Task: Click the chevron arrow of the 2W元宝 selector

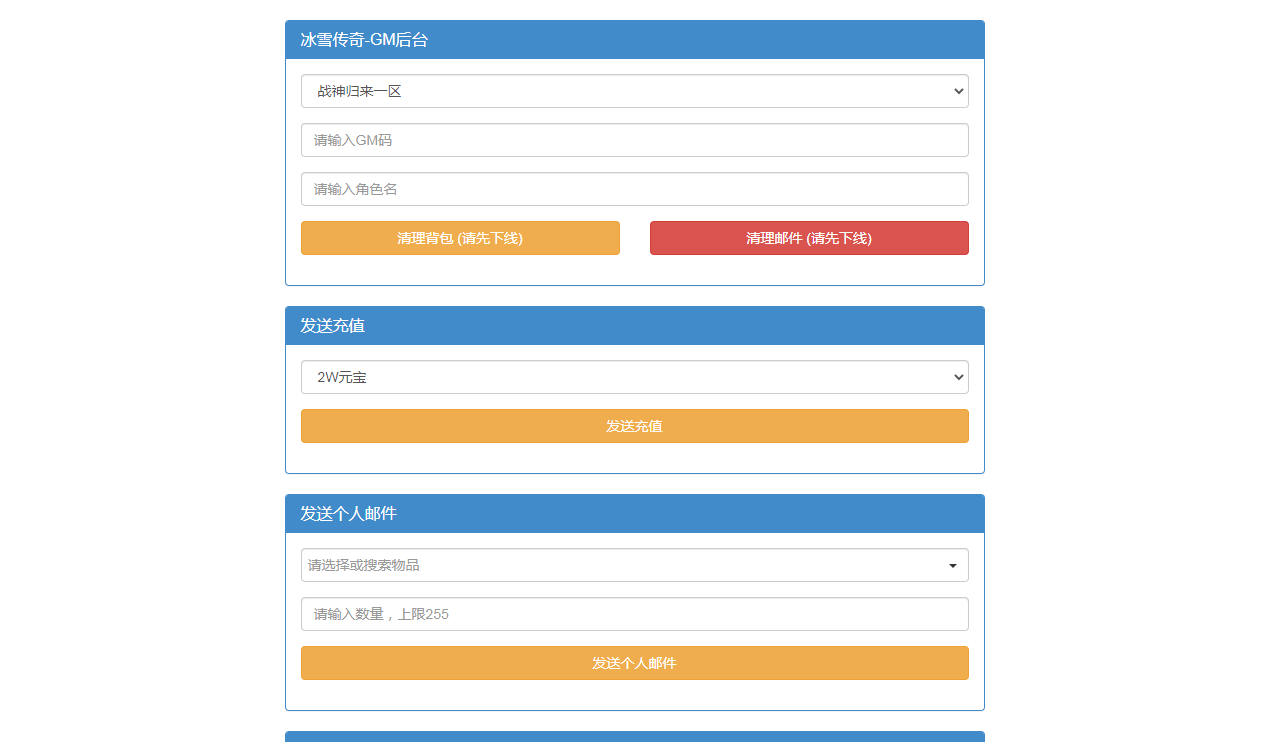Action: coord(959,377)
